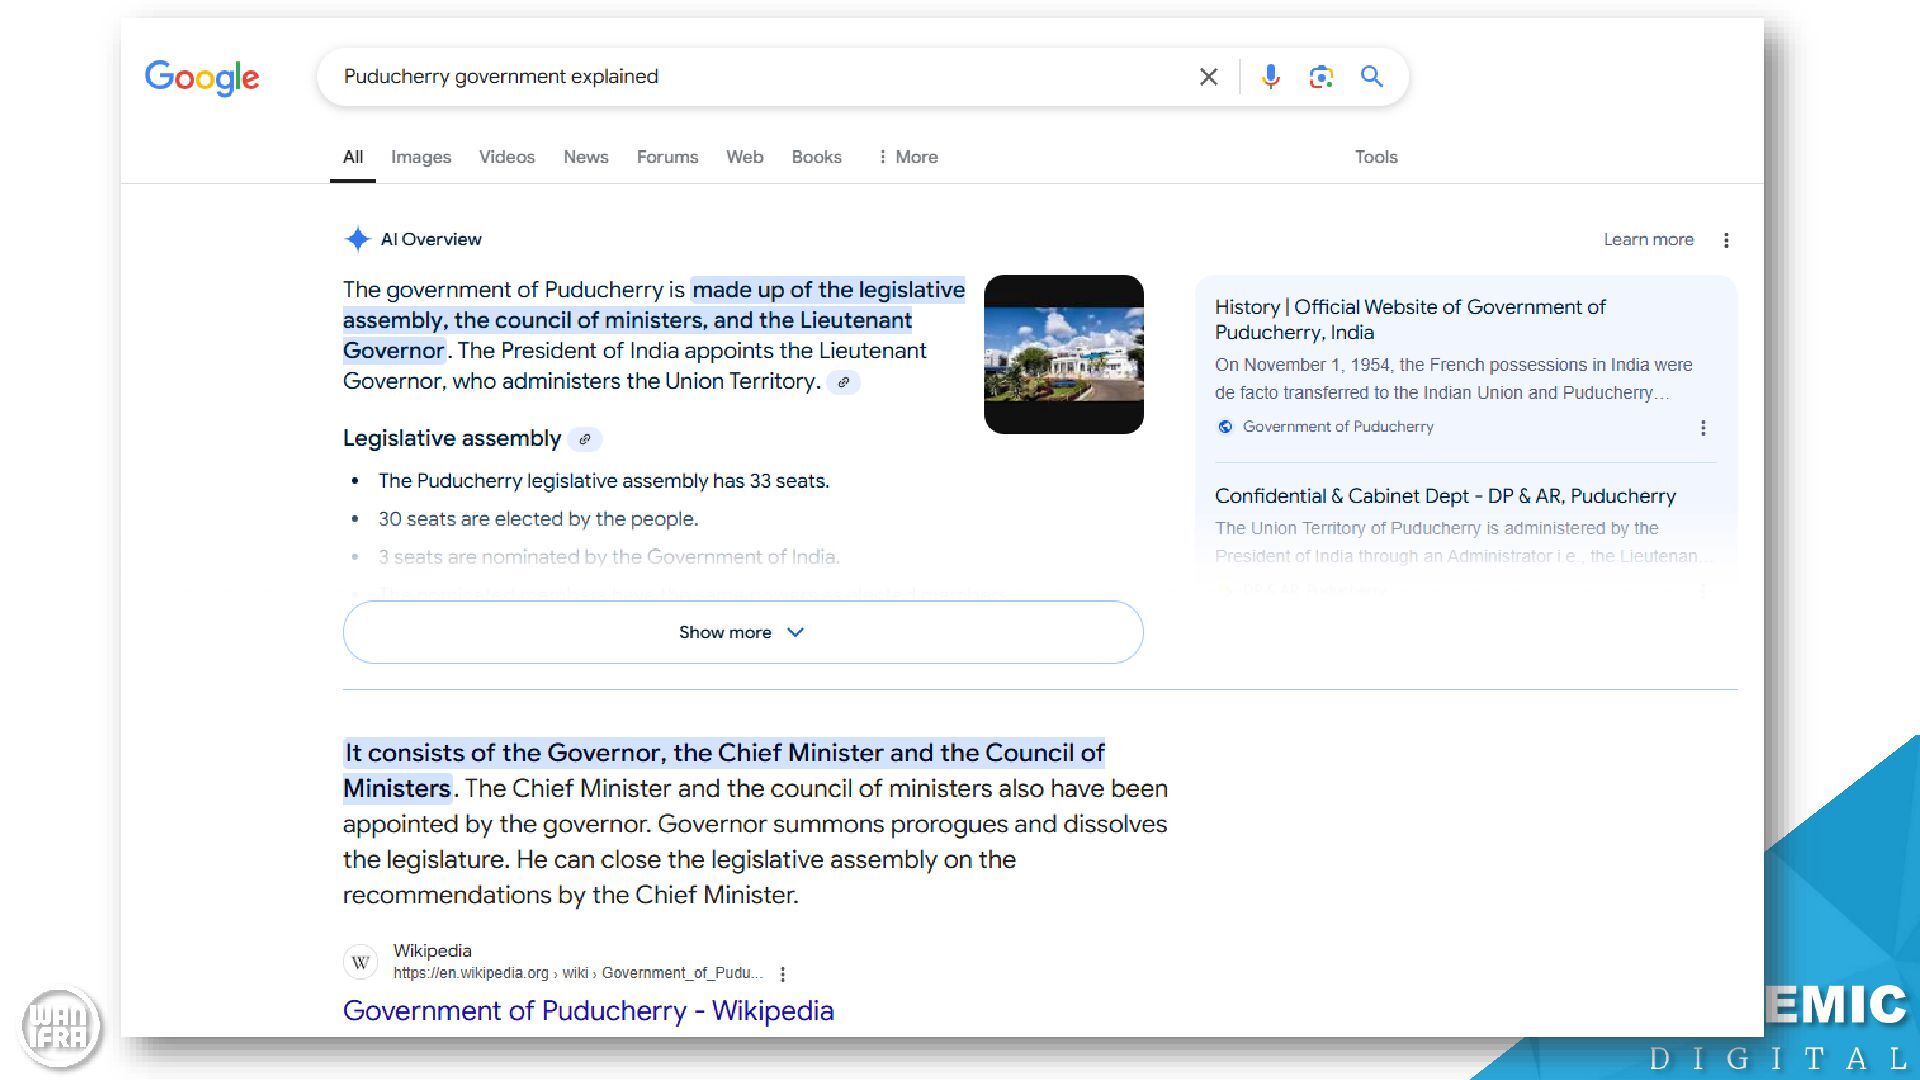Switch to the Images tab

tap(420, 157)
